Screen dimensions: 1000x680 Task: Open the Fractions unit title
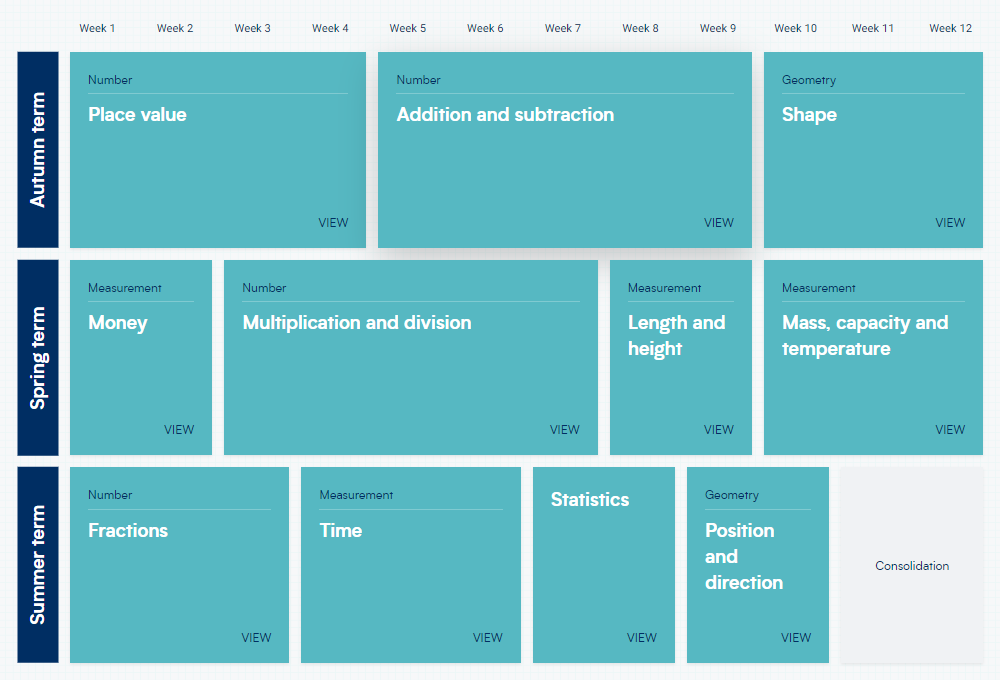(x=128, y=531)
